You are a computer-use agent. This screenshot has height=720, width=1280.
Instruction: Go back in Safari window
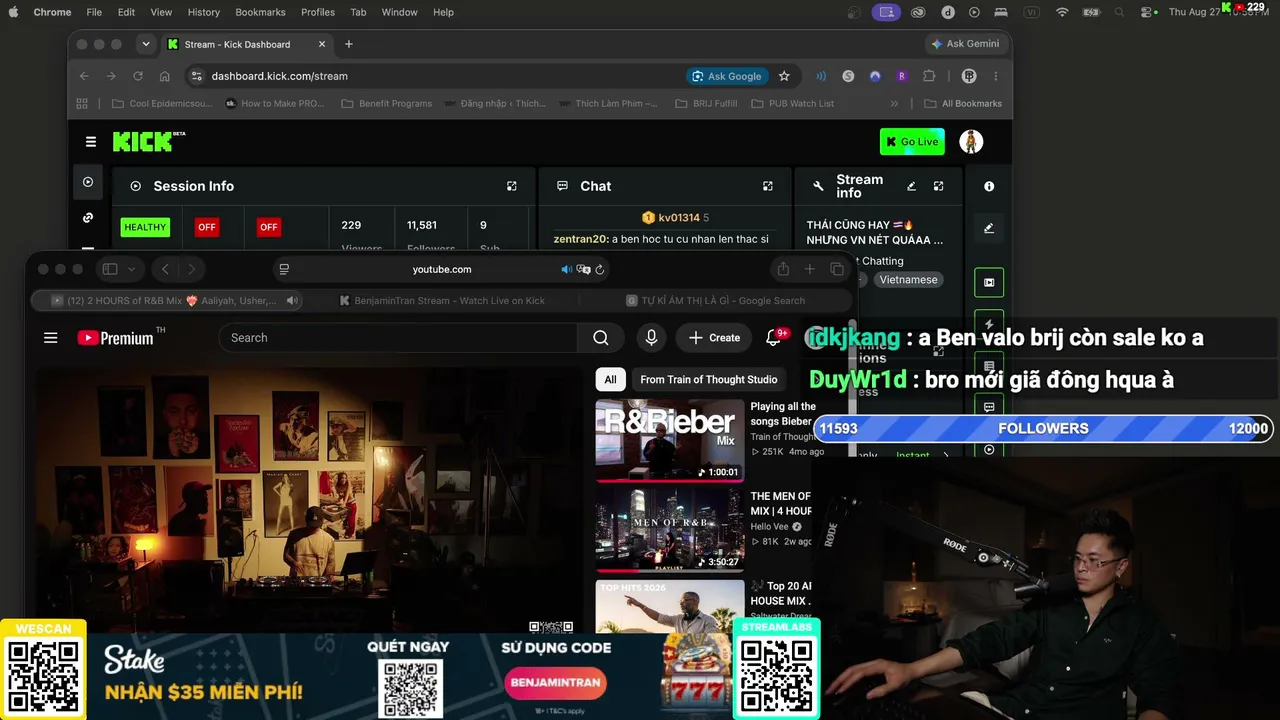click(x=165, y=269)
